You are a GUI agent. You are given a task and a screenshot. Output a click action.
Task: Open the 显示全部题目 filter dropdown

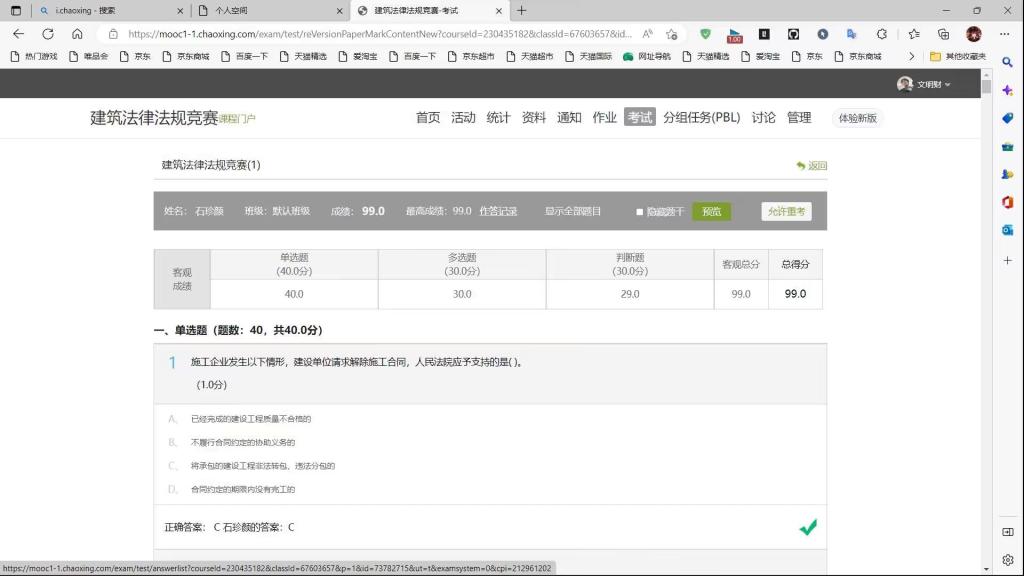pyautogui.click(x=573, y=211)
